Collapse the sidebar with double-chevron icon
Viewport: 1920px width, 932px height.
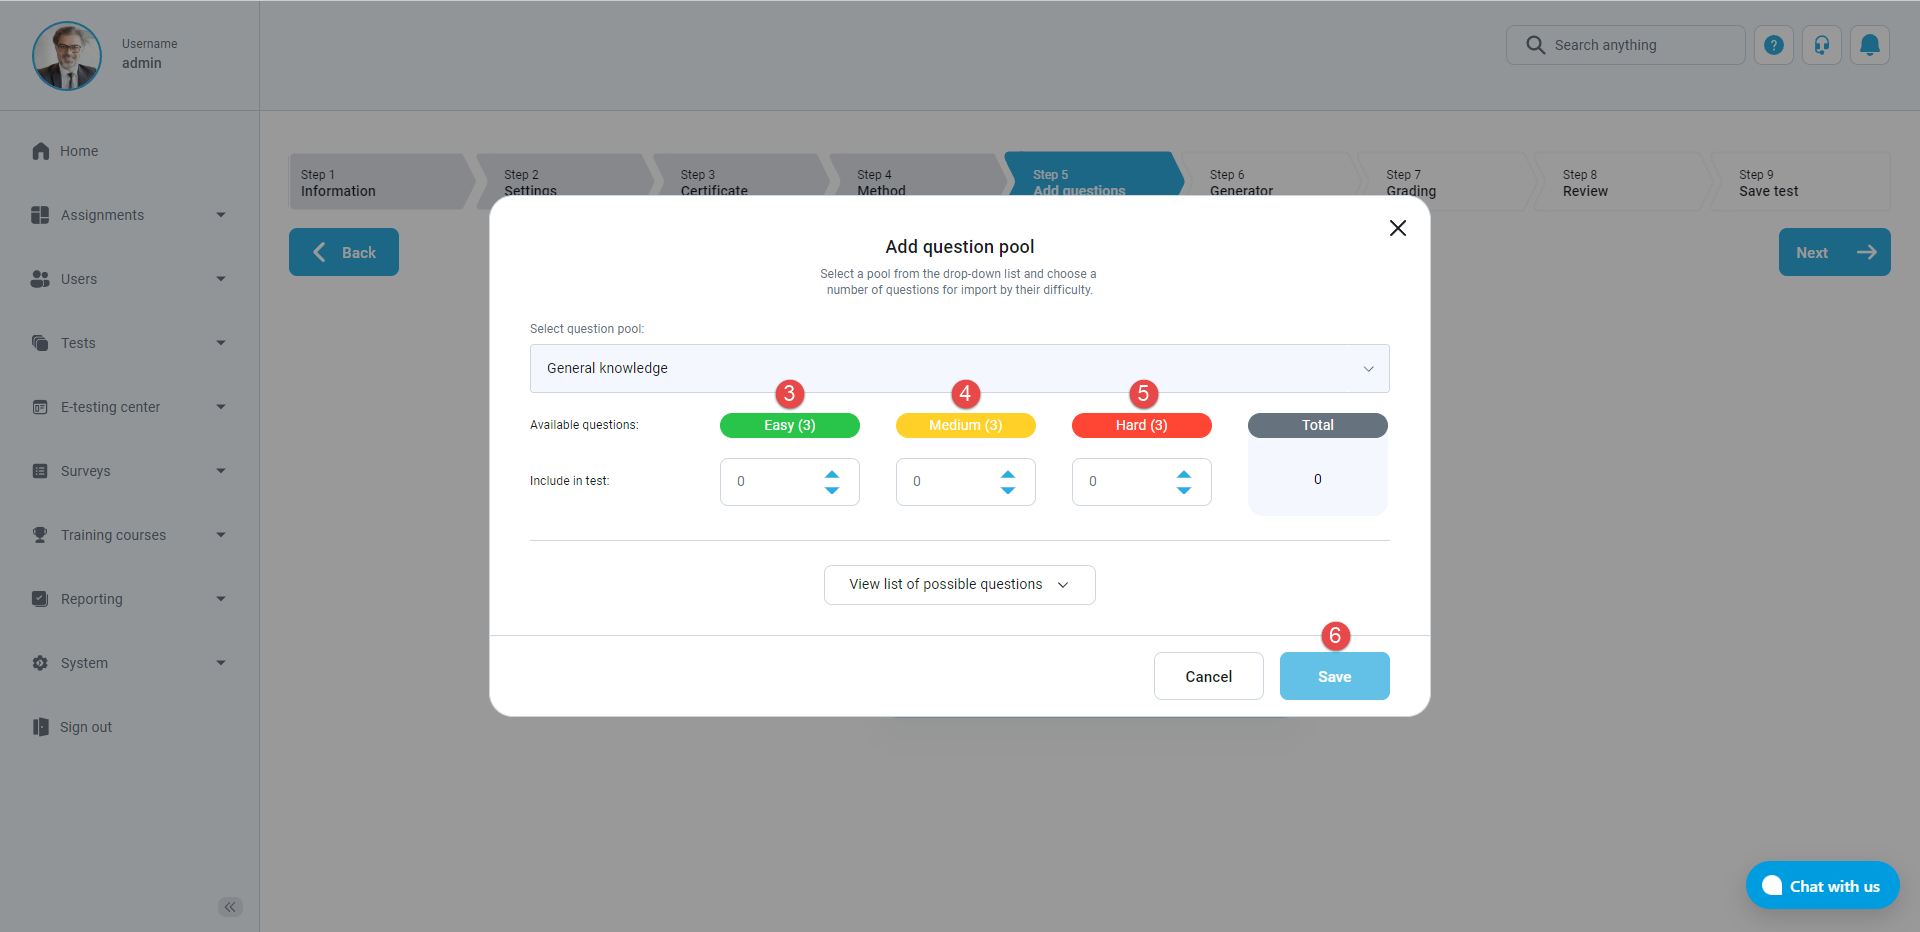coord(230,907)
